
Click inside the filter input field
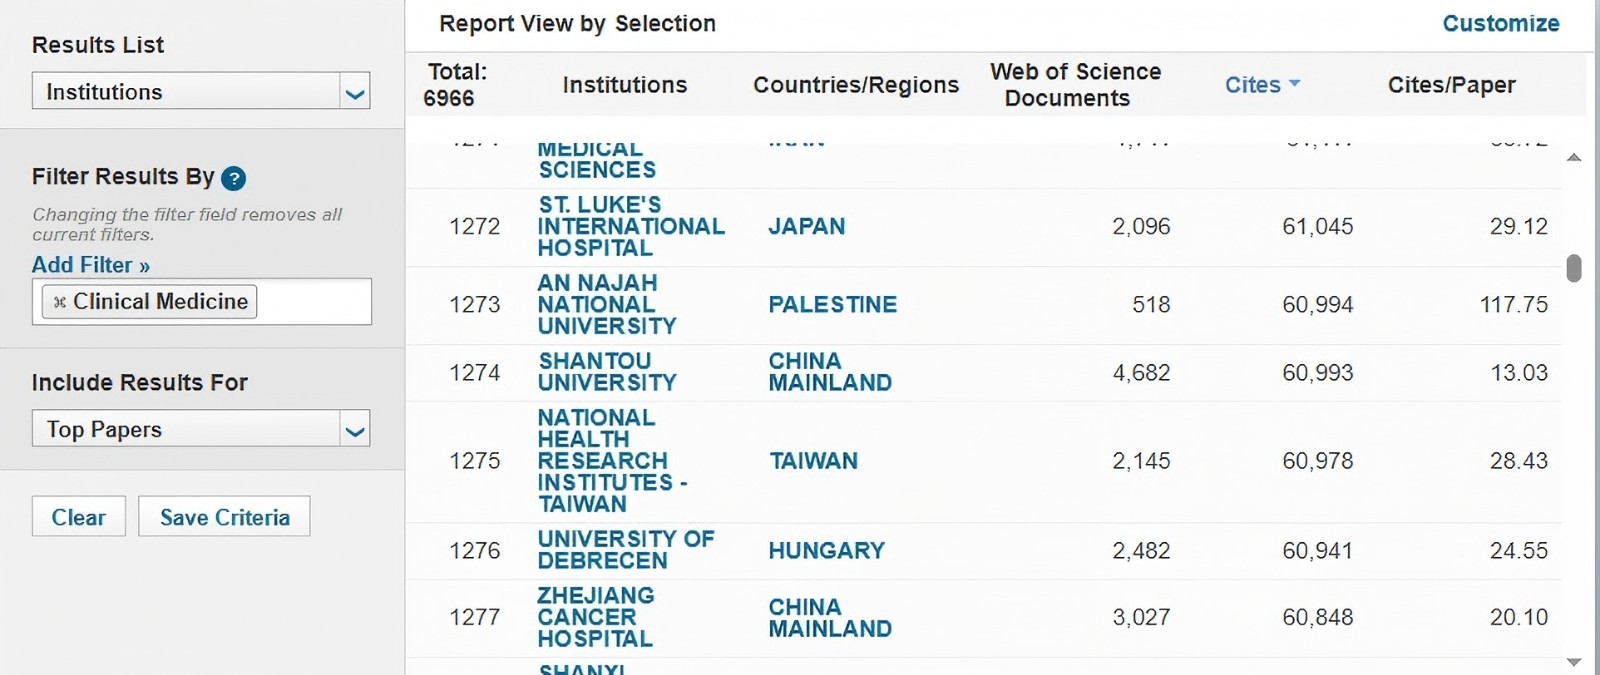pos(312,302)
